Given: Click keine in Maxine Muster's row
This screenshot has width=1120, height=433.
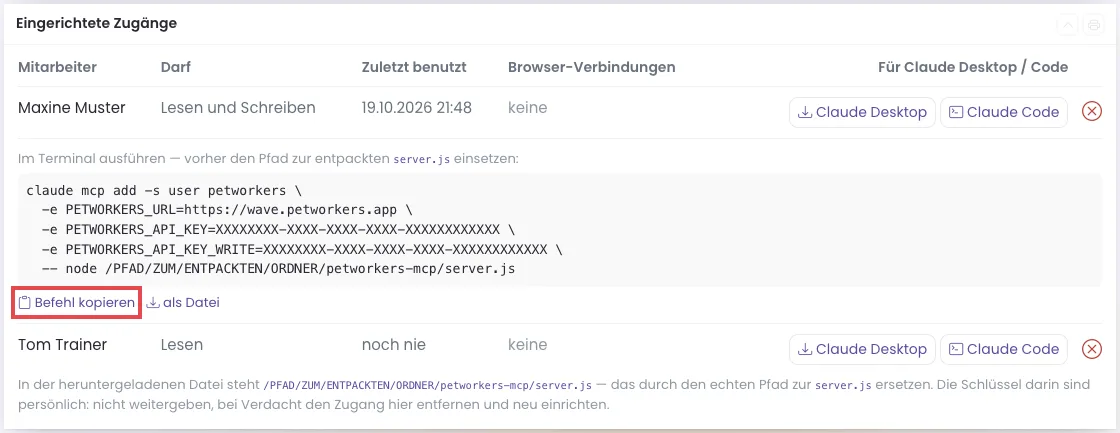Looking at the screenshot, I should click(528, 108).
